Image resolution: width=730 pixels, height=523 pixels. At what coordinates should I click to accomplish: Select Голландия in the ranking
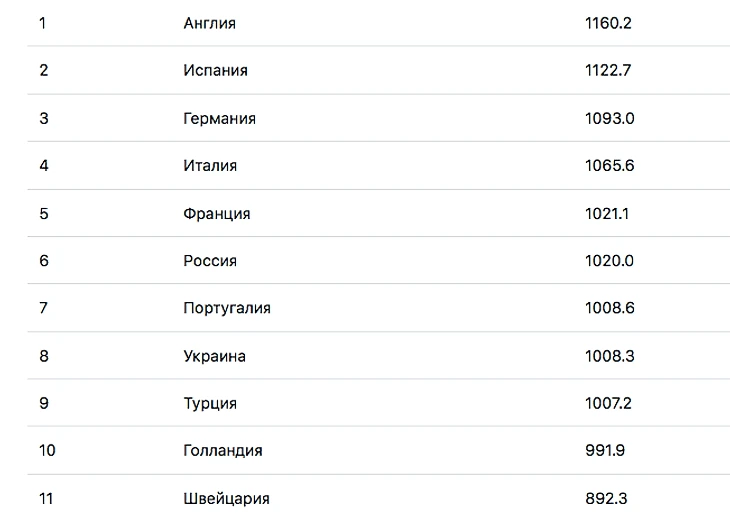(223, 451)
